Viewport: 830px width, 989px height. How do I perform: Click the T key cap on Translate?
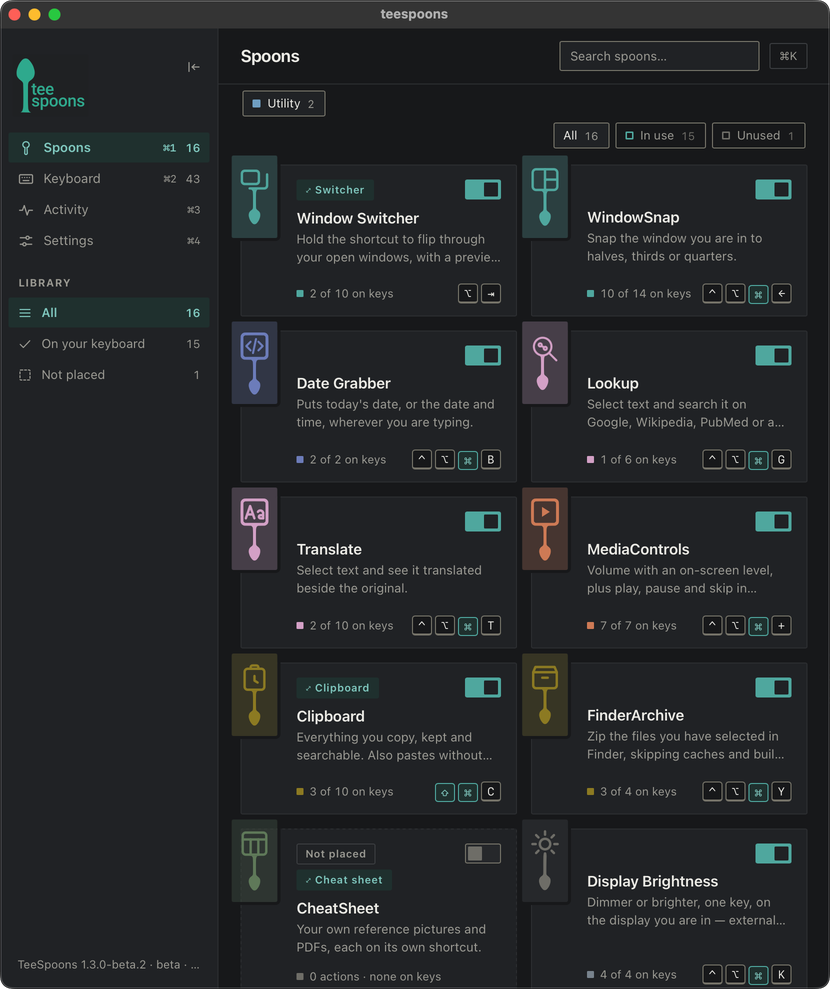coord(491,626)
